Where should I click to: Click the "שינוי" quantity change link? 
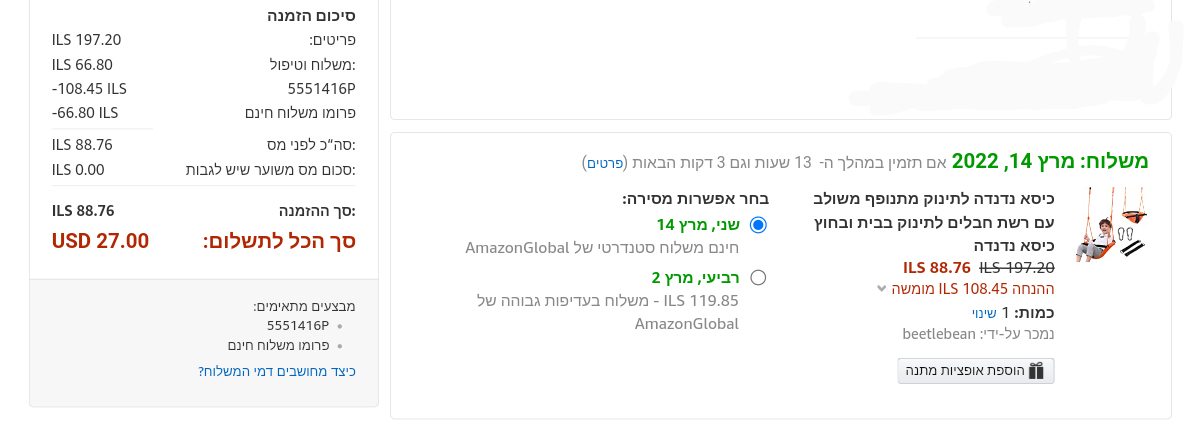(x=984, y=312)
